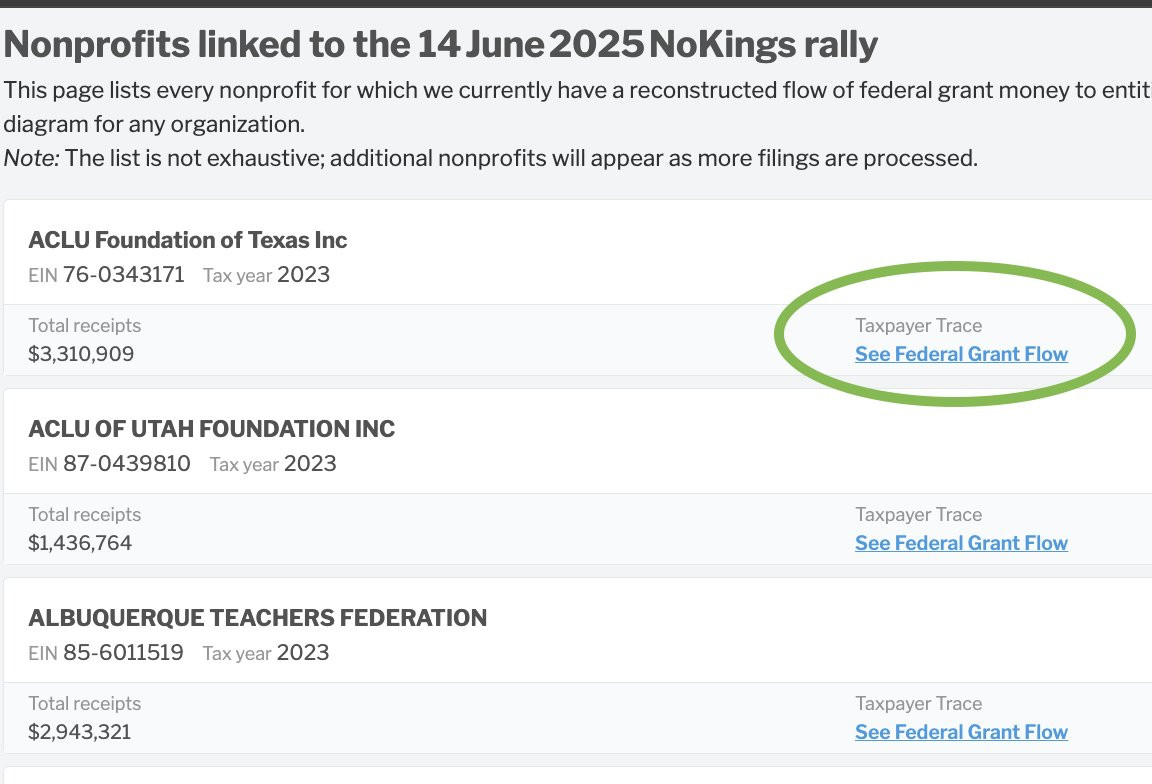Click the Tax year 2023 for ACLU Texas
Viewport: 1152px width, 784px height.
coord(267,275)
